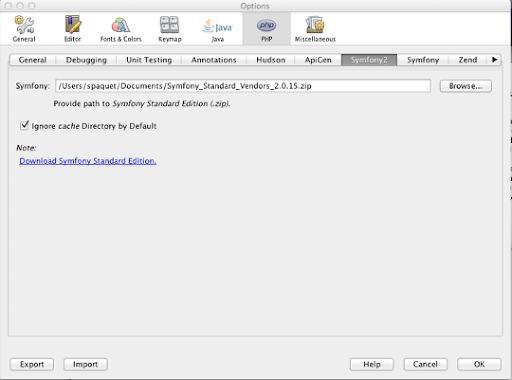
Task: Open Download Symfony Standard Edition link
Action: point(88,161)
